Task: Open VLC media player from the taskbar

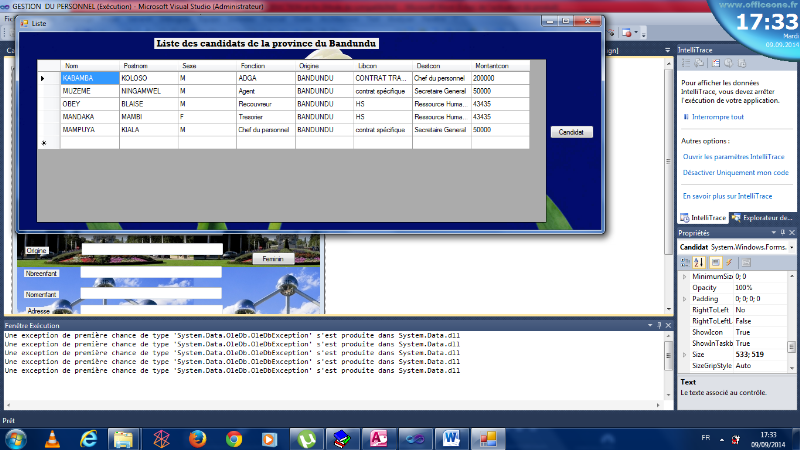Action: coord(52,439)
